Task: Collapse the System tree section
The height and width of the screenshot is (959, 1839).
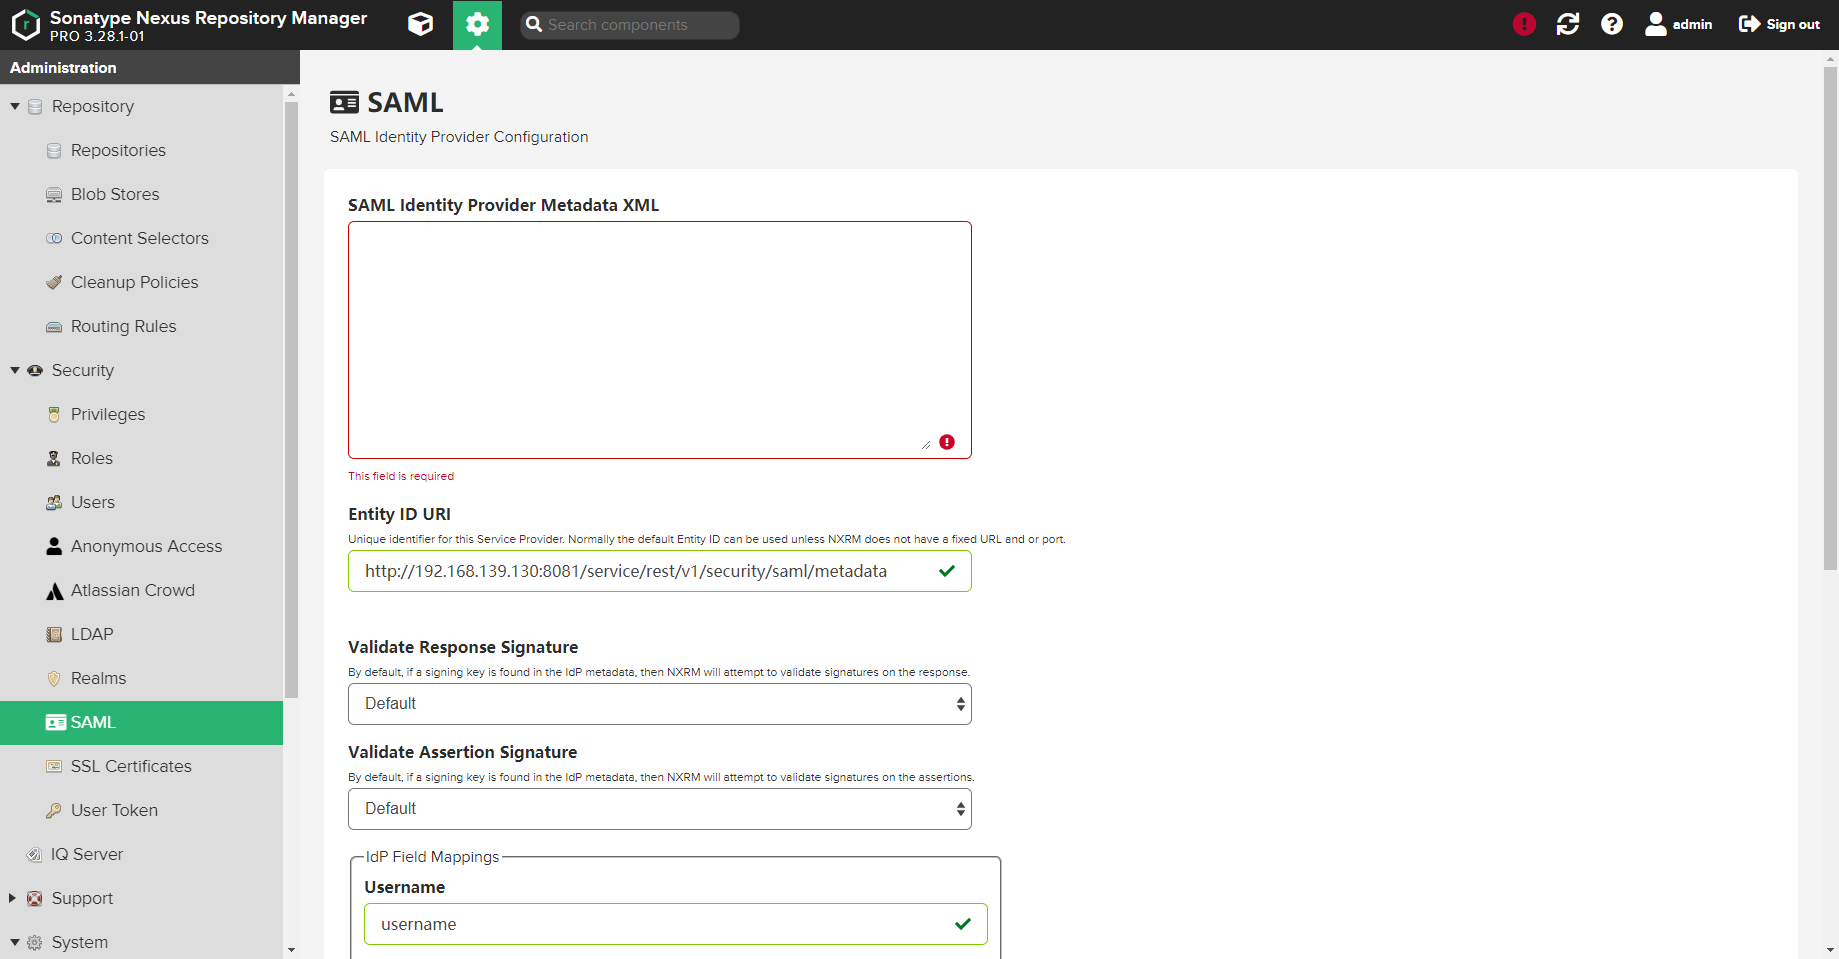Action: click(x=15, y=942)
